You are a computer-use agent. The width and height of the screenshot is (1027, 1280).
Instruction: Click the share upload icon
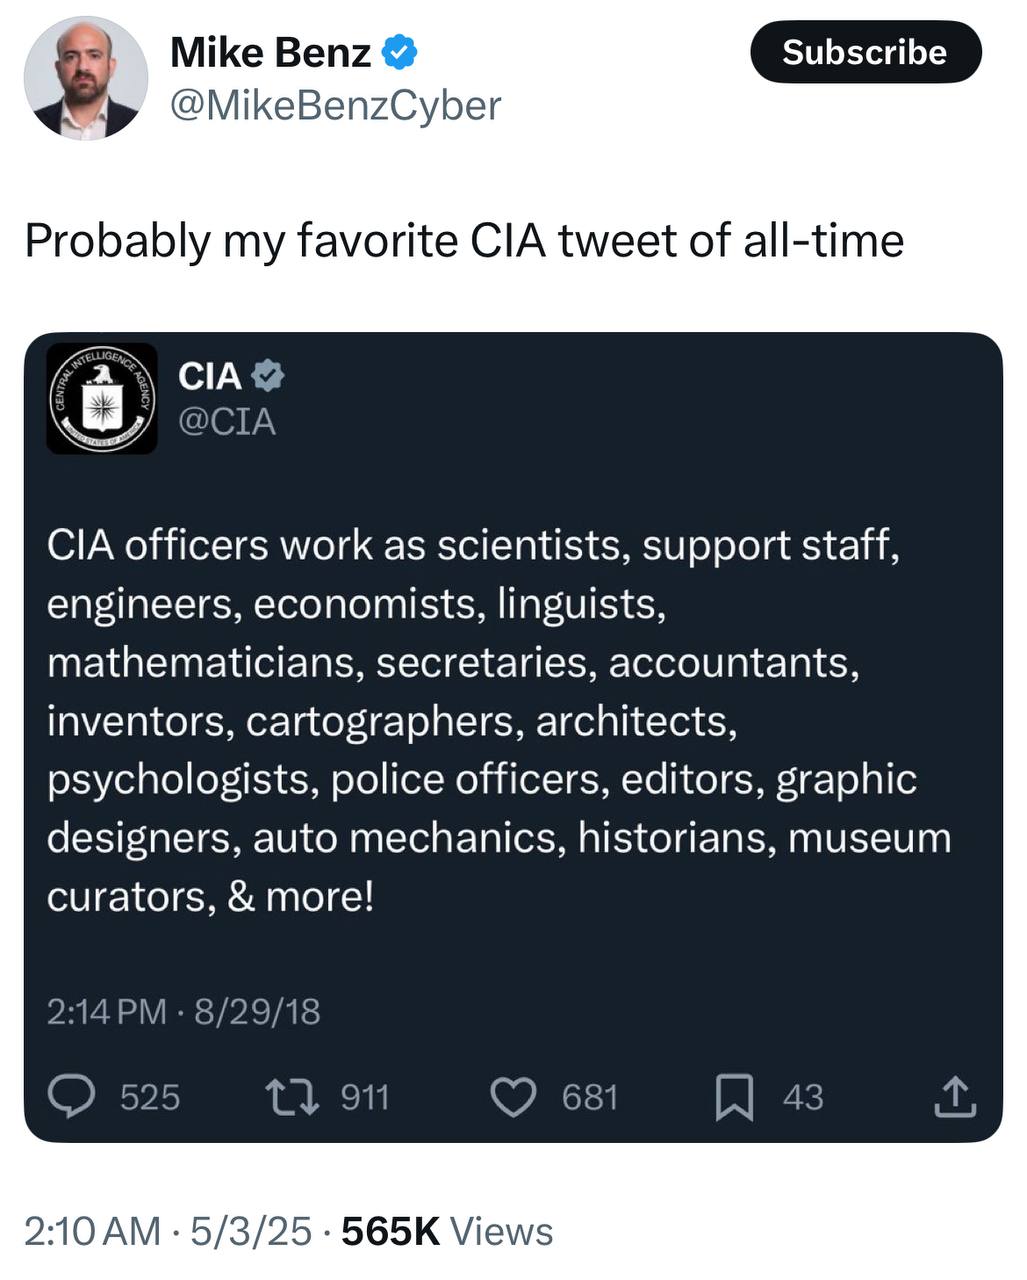[954, 1096]
